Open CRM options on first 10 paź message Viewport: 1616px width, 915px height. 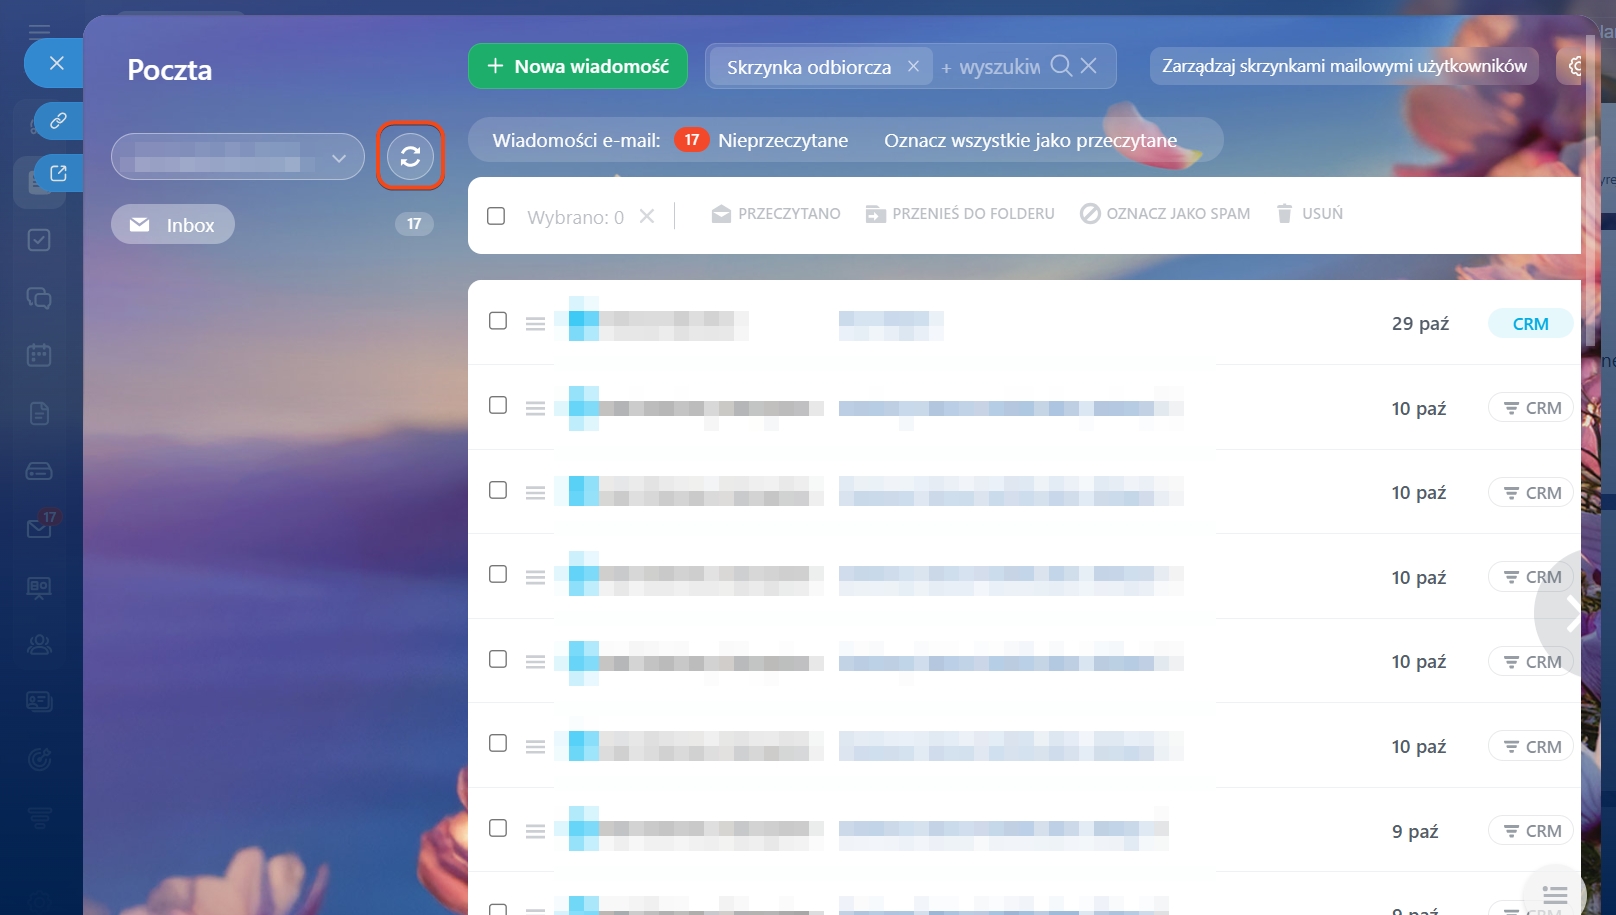click(1531, 408)
